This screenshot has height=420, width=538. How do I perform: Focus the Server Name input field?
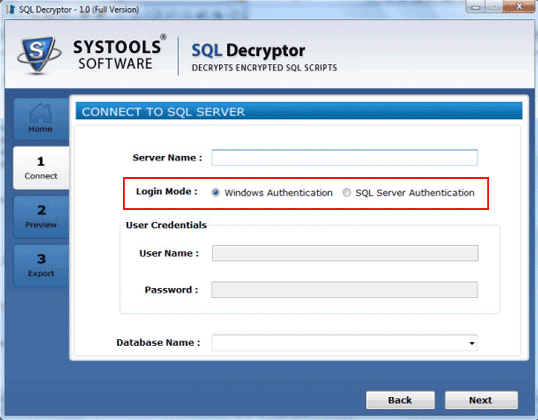(x=344, y=158)
